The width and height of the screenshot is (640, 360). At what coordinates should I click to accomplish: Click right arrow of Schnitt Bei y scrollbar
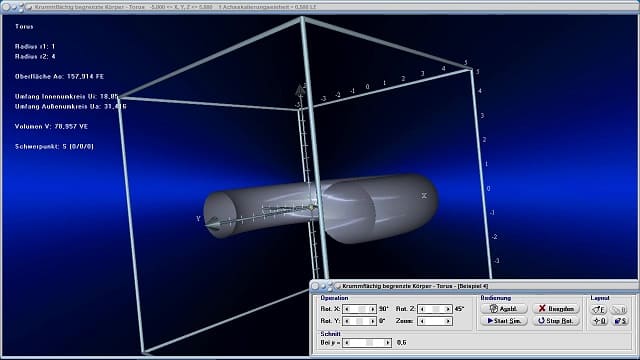pyautogui.click(x=387, y=342)
